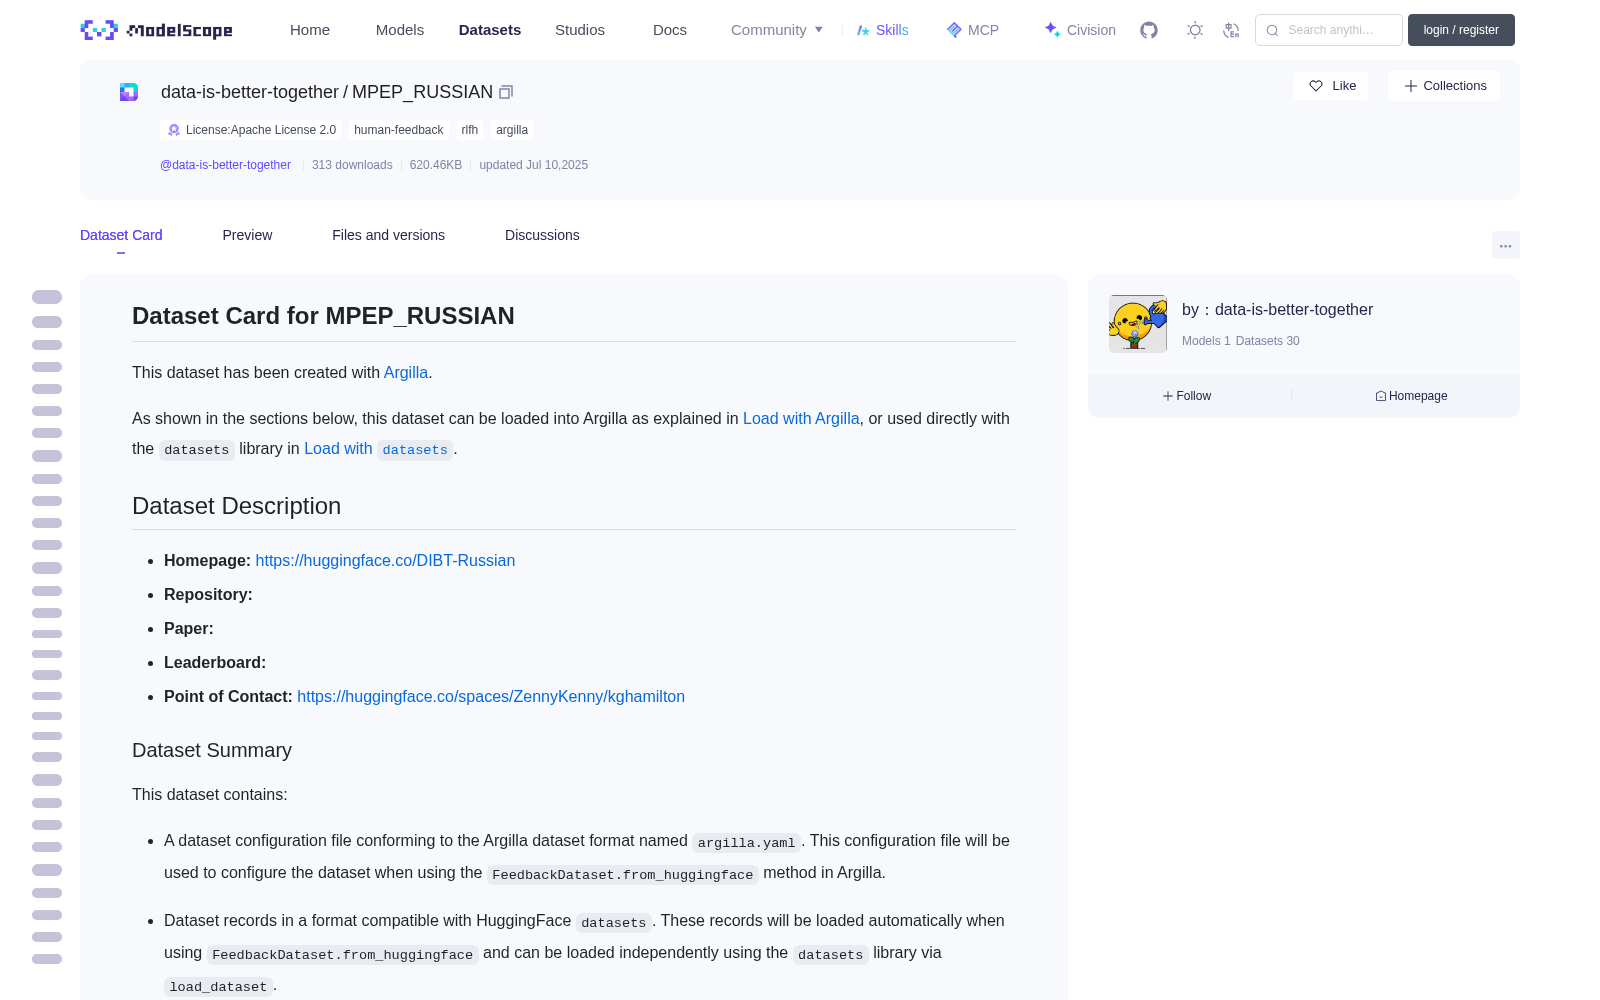This screenshot has width=1600, height=1000.
Task: Click the 313 downloads text
Action: [x=352, y=165]
